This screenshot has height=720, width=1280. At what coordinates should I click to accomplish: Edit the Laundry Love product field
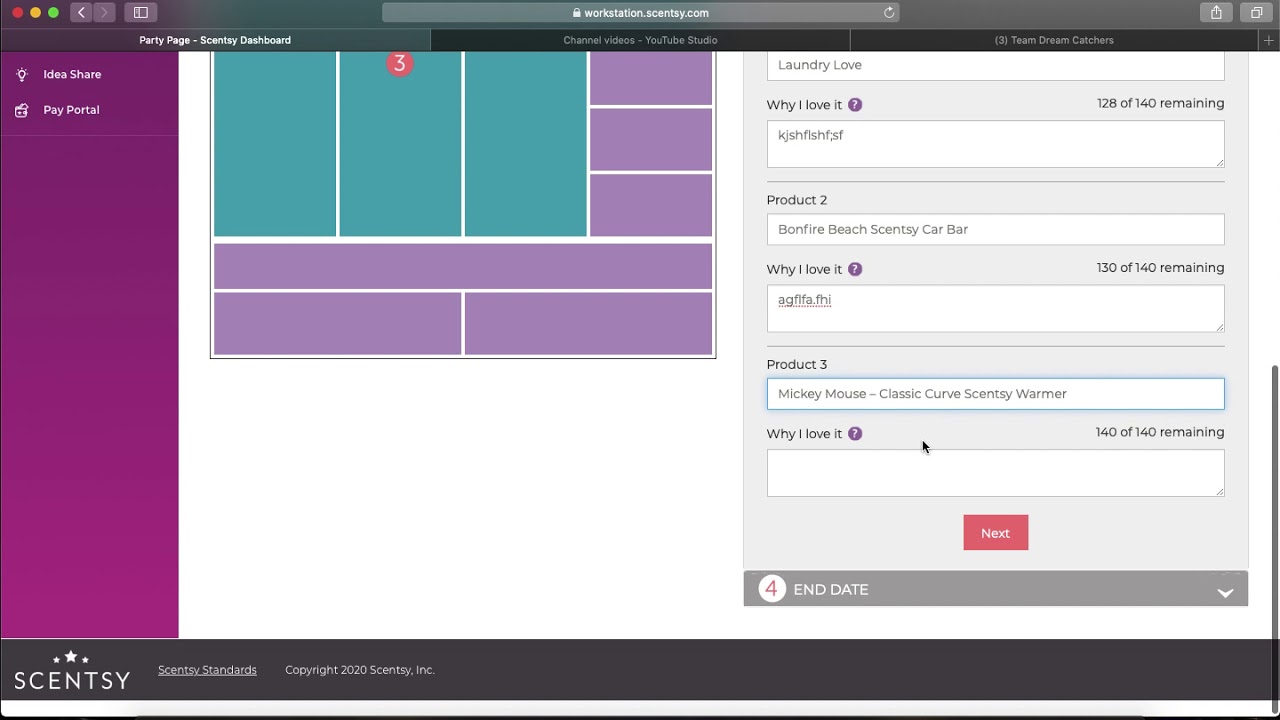click(995, 65)
